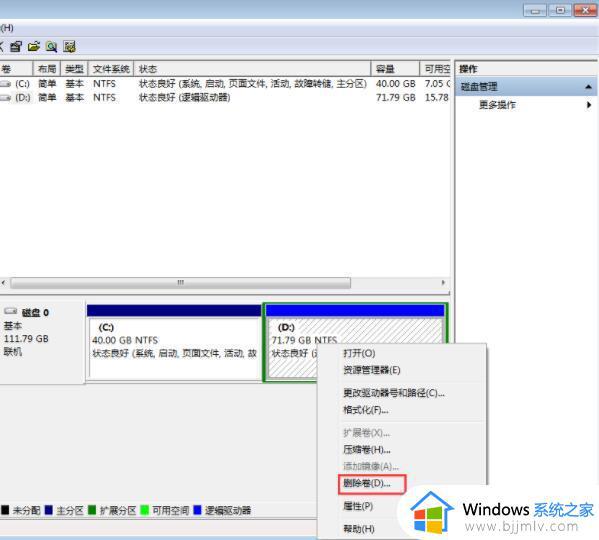Screen dimensions: 599x540
Task: Click the Properties toolbar icon
Action: click(x=16, y=47)
